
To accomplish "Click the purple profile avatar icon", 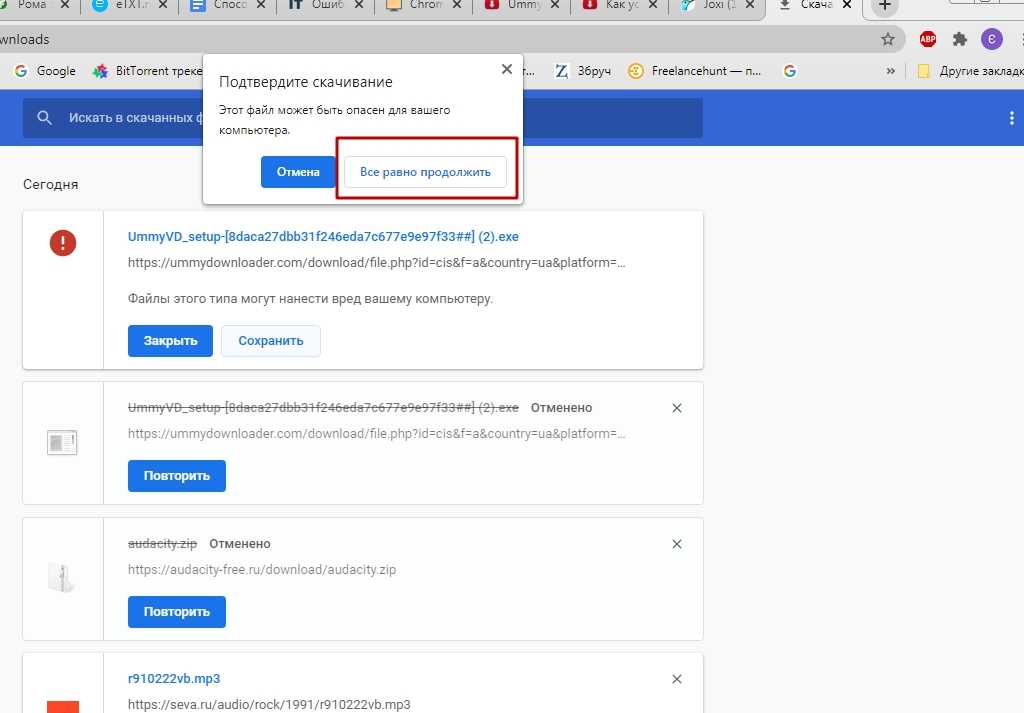I will click(x=991, y=39).
